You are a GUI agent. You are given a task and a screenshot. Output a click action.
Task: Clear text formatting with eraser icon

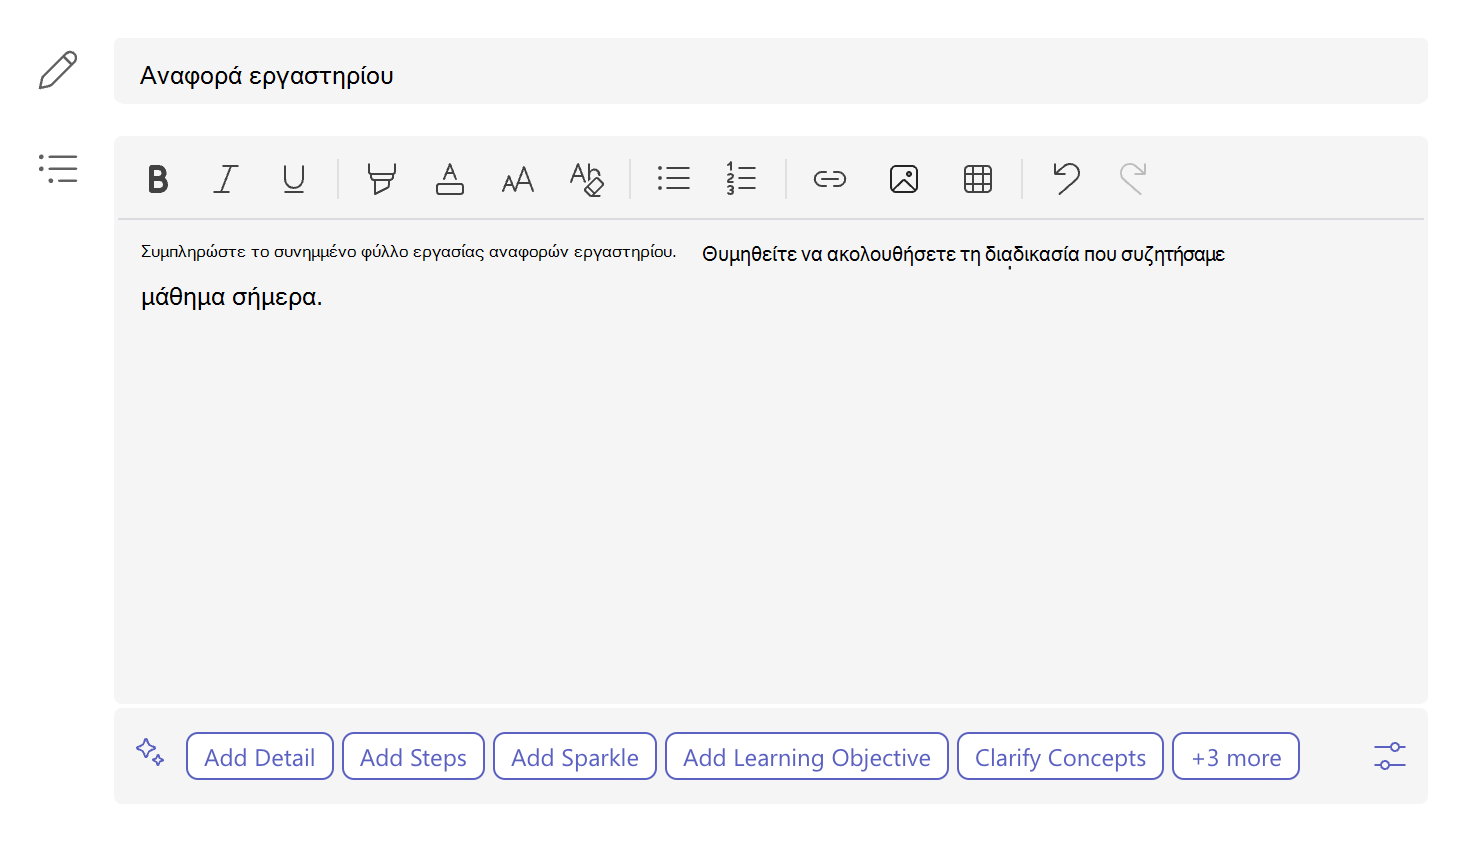tap(587, 179)
